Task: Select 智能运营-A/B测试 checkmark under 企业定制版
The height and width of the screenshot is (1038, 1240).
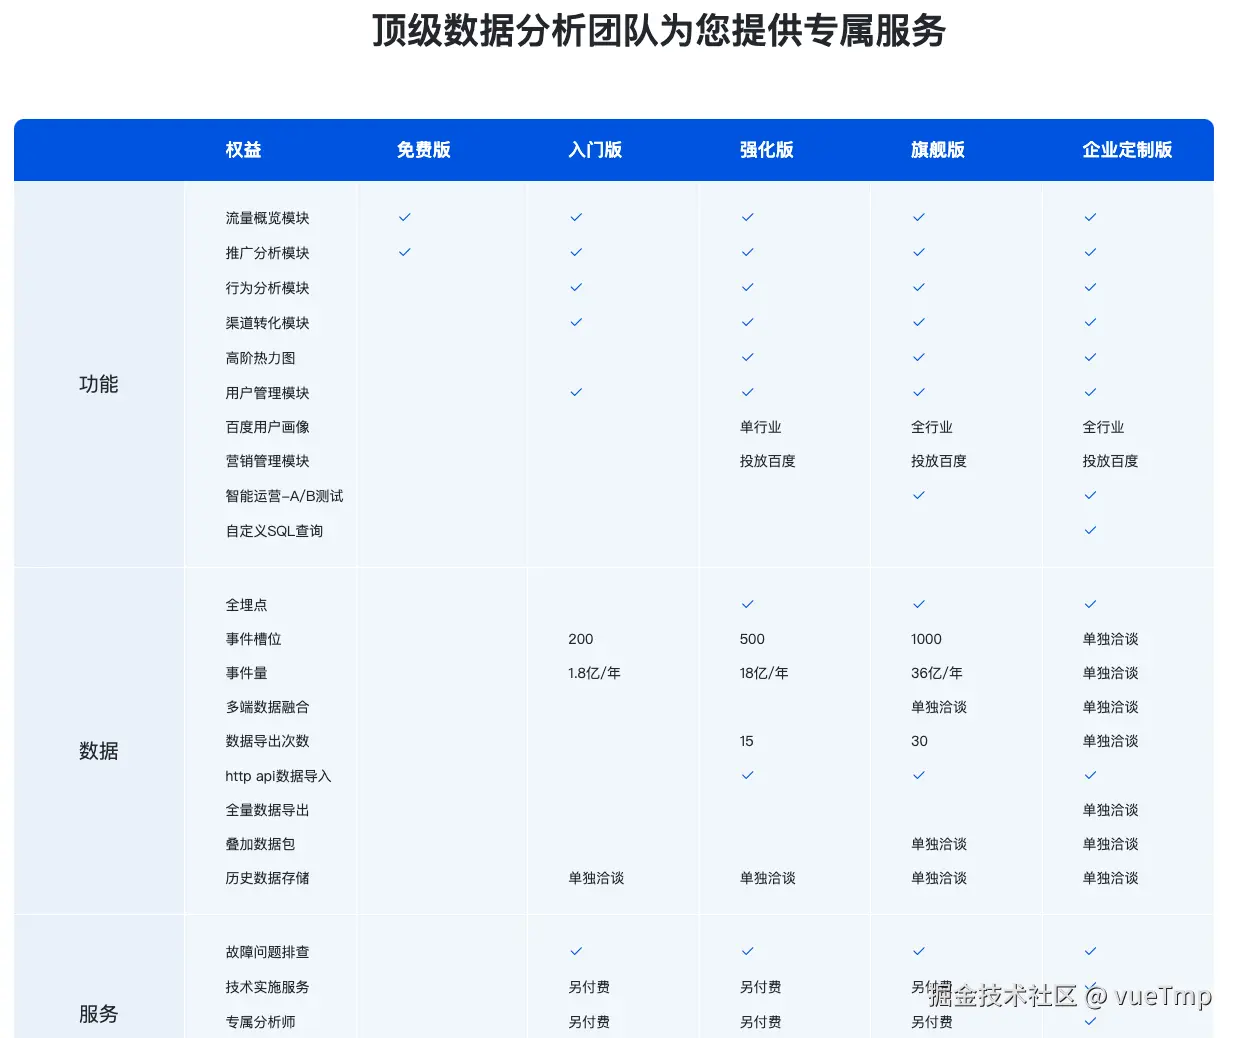Action: click(1091, 495)
